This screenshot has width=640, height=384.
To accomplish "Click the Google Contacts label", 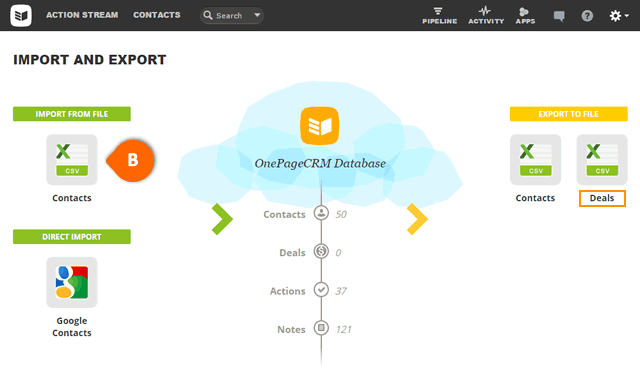I will point(72,327).
